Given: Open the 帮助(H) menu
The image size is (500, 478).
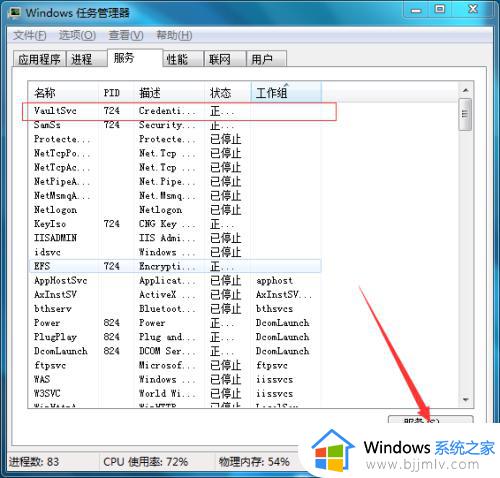Looking at the screenshot, I should pyautogui.click(x=174, y=35).
